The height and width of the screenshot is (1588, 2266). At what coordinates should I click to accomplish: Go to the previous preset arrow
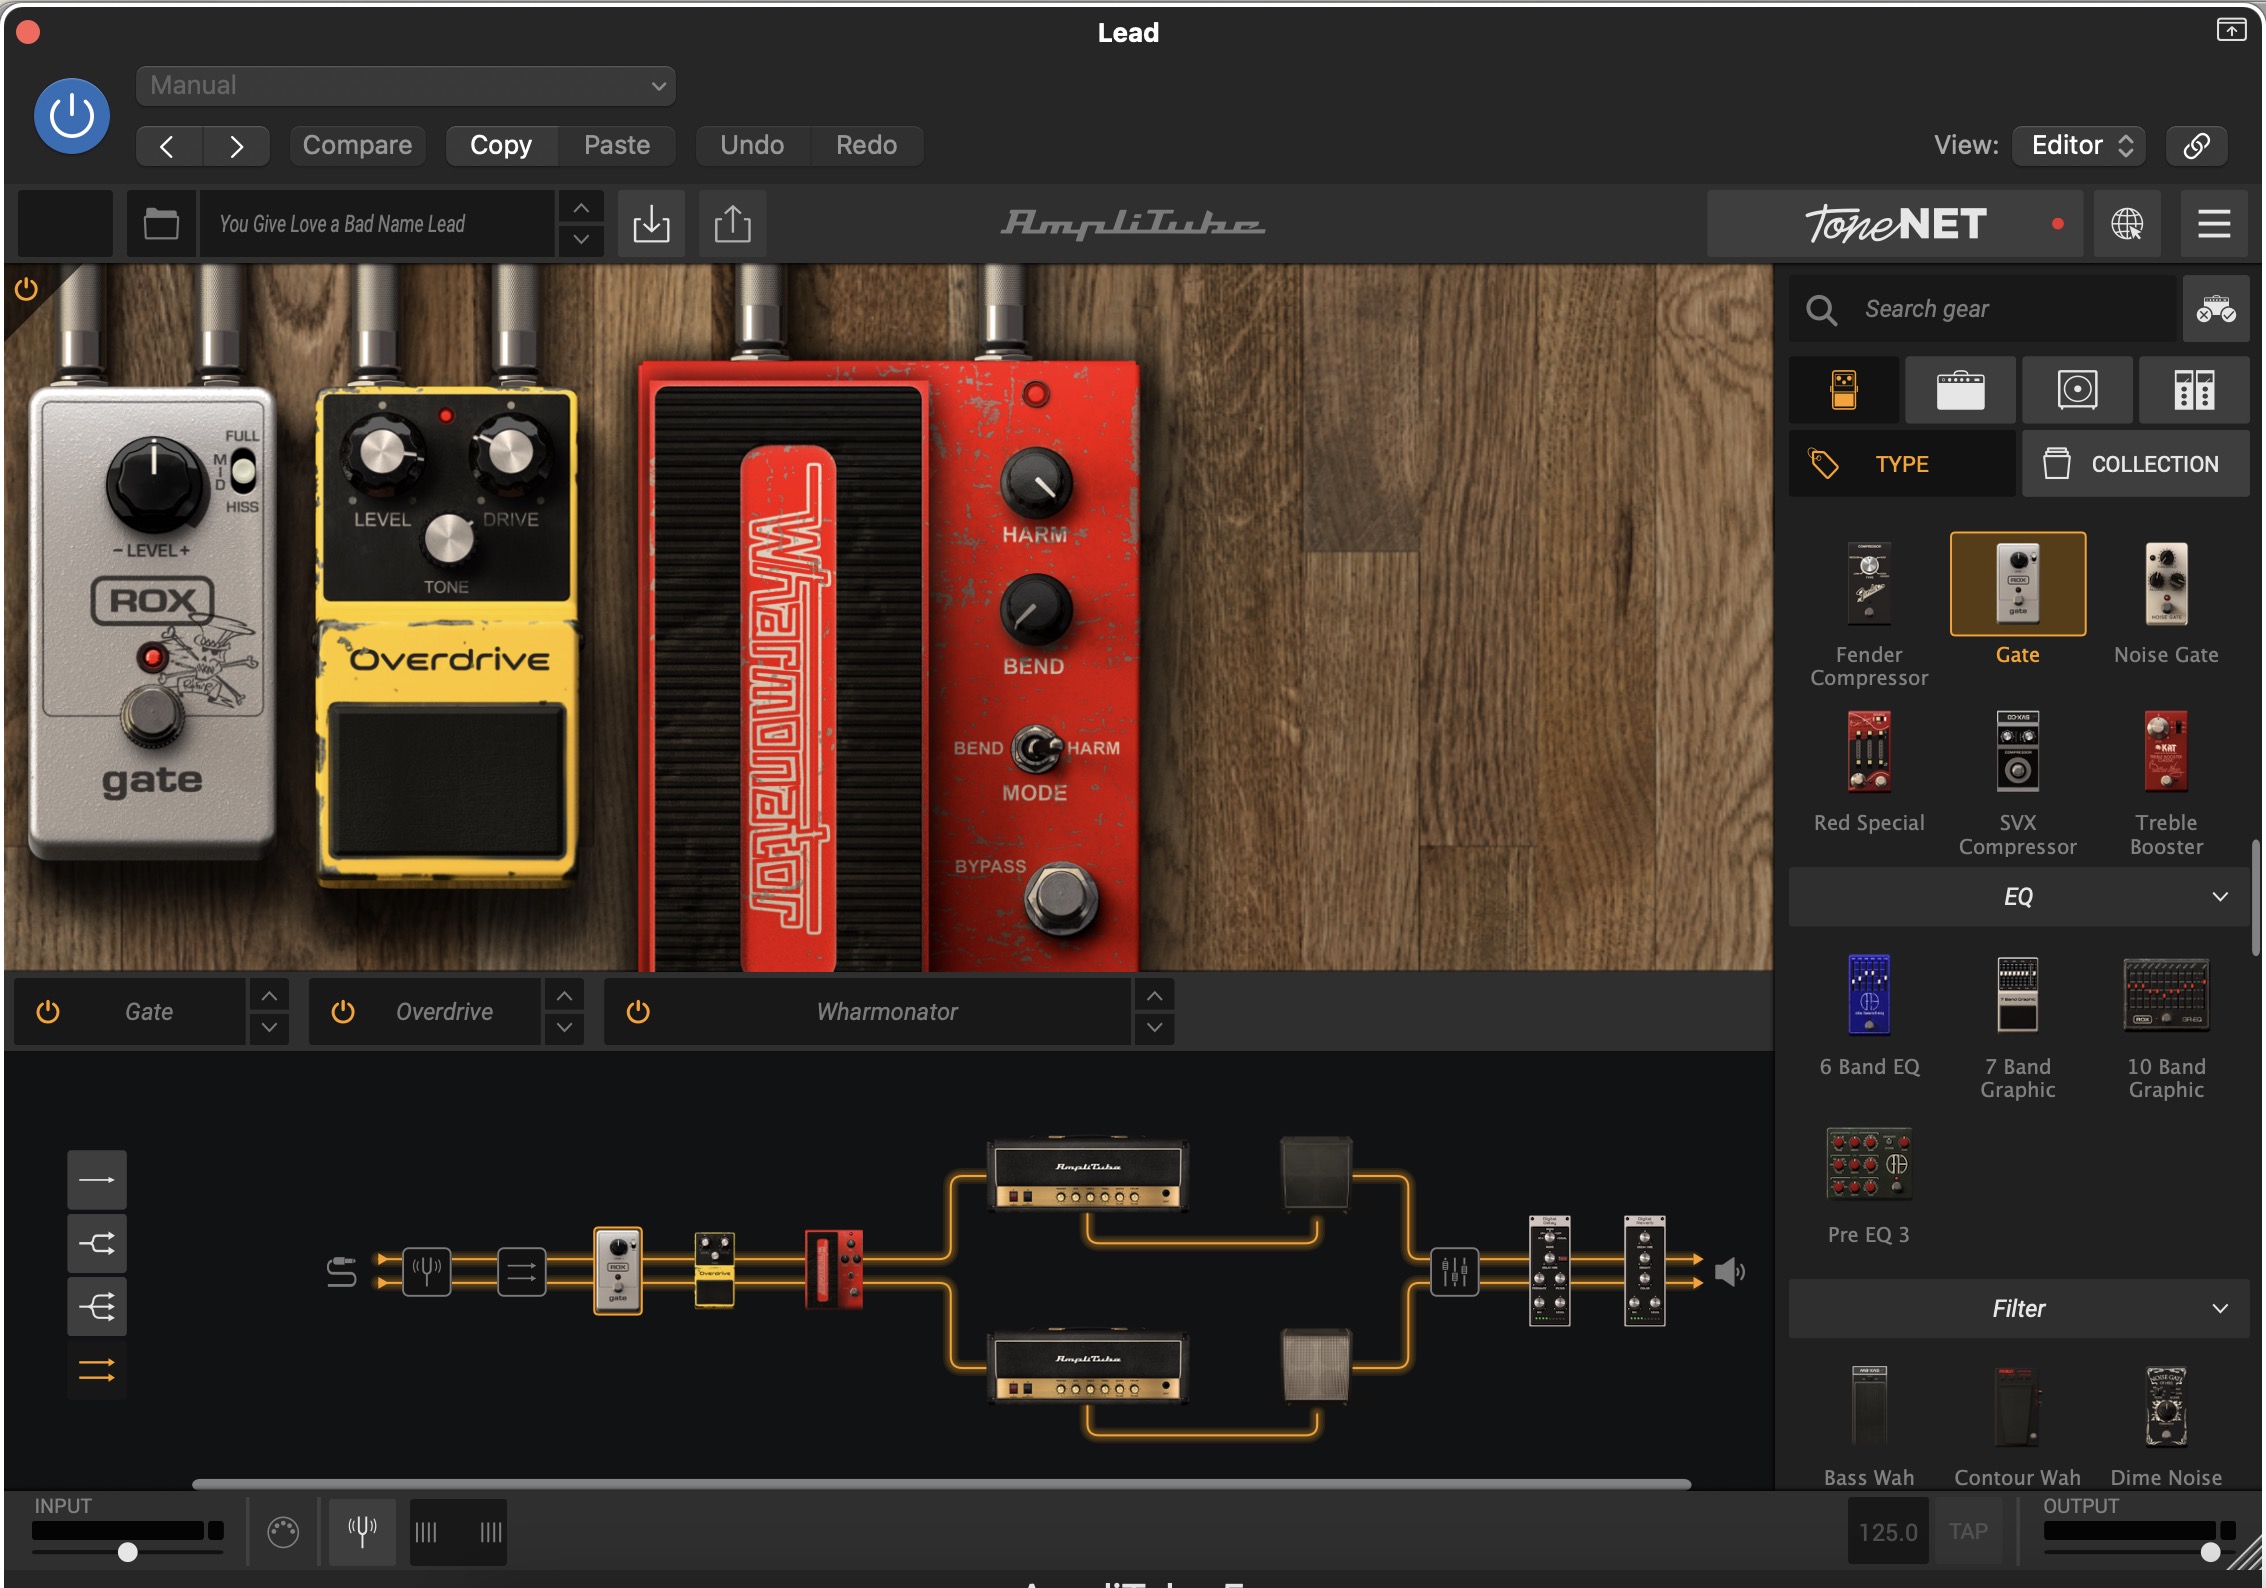click(168, 146)
